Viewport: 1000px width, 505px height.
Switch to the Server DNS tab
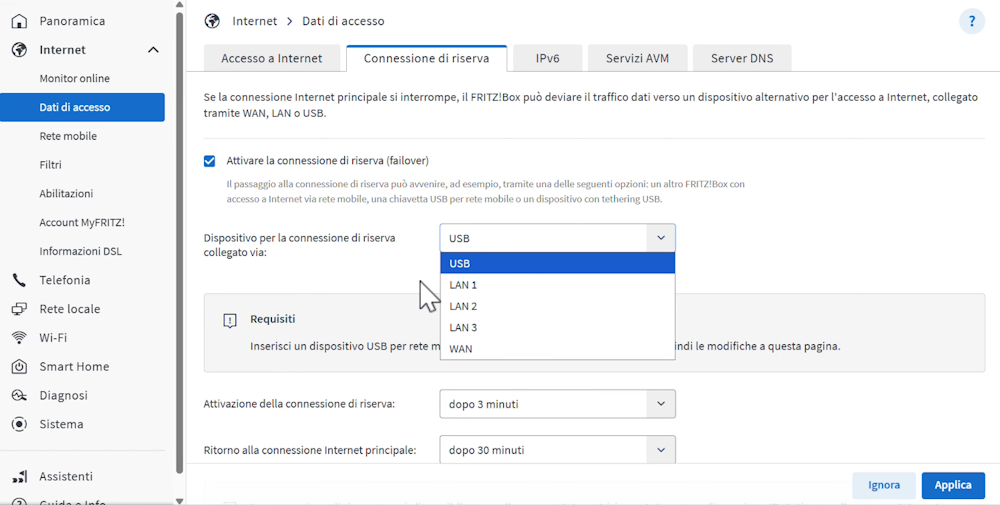(x=741, y=58)
